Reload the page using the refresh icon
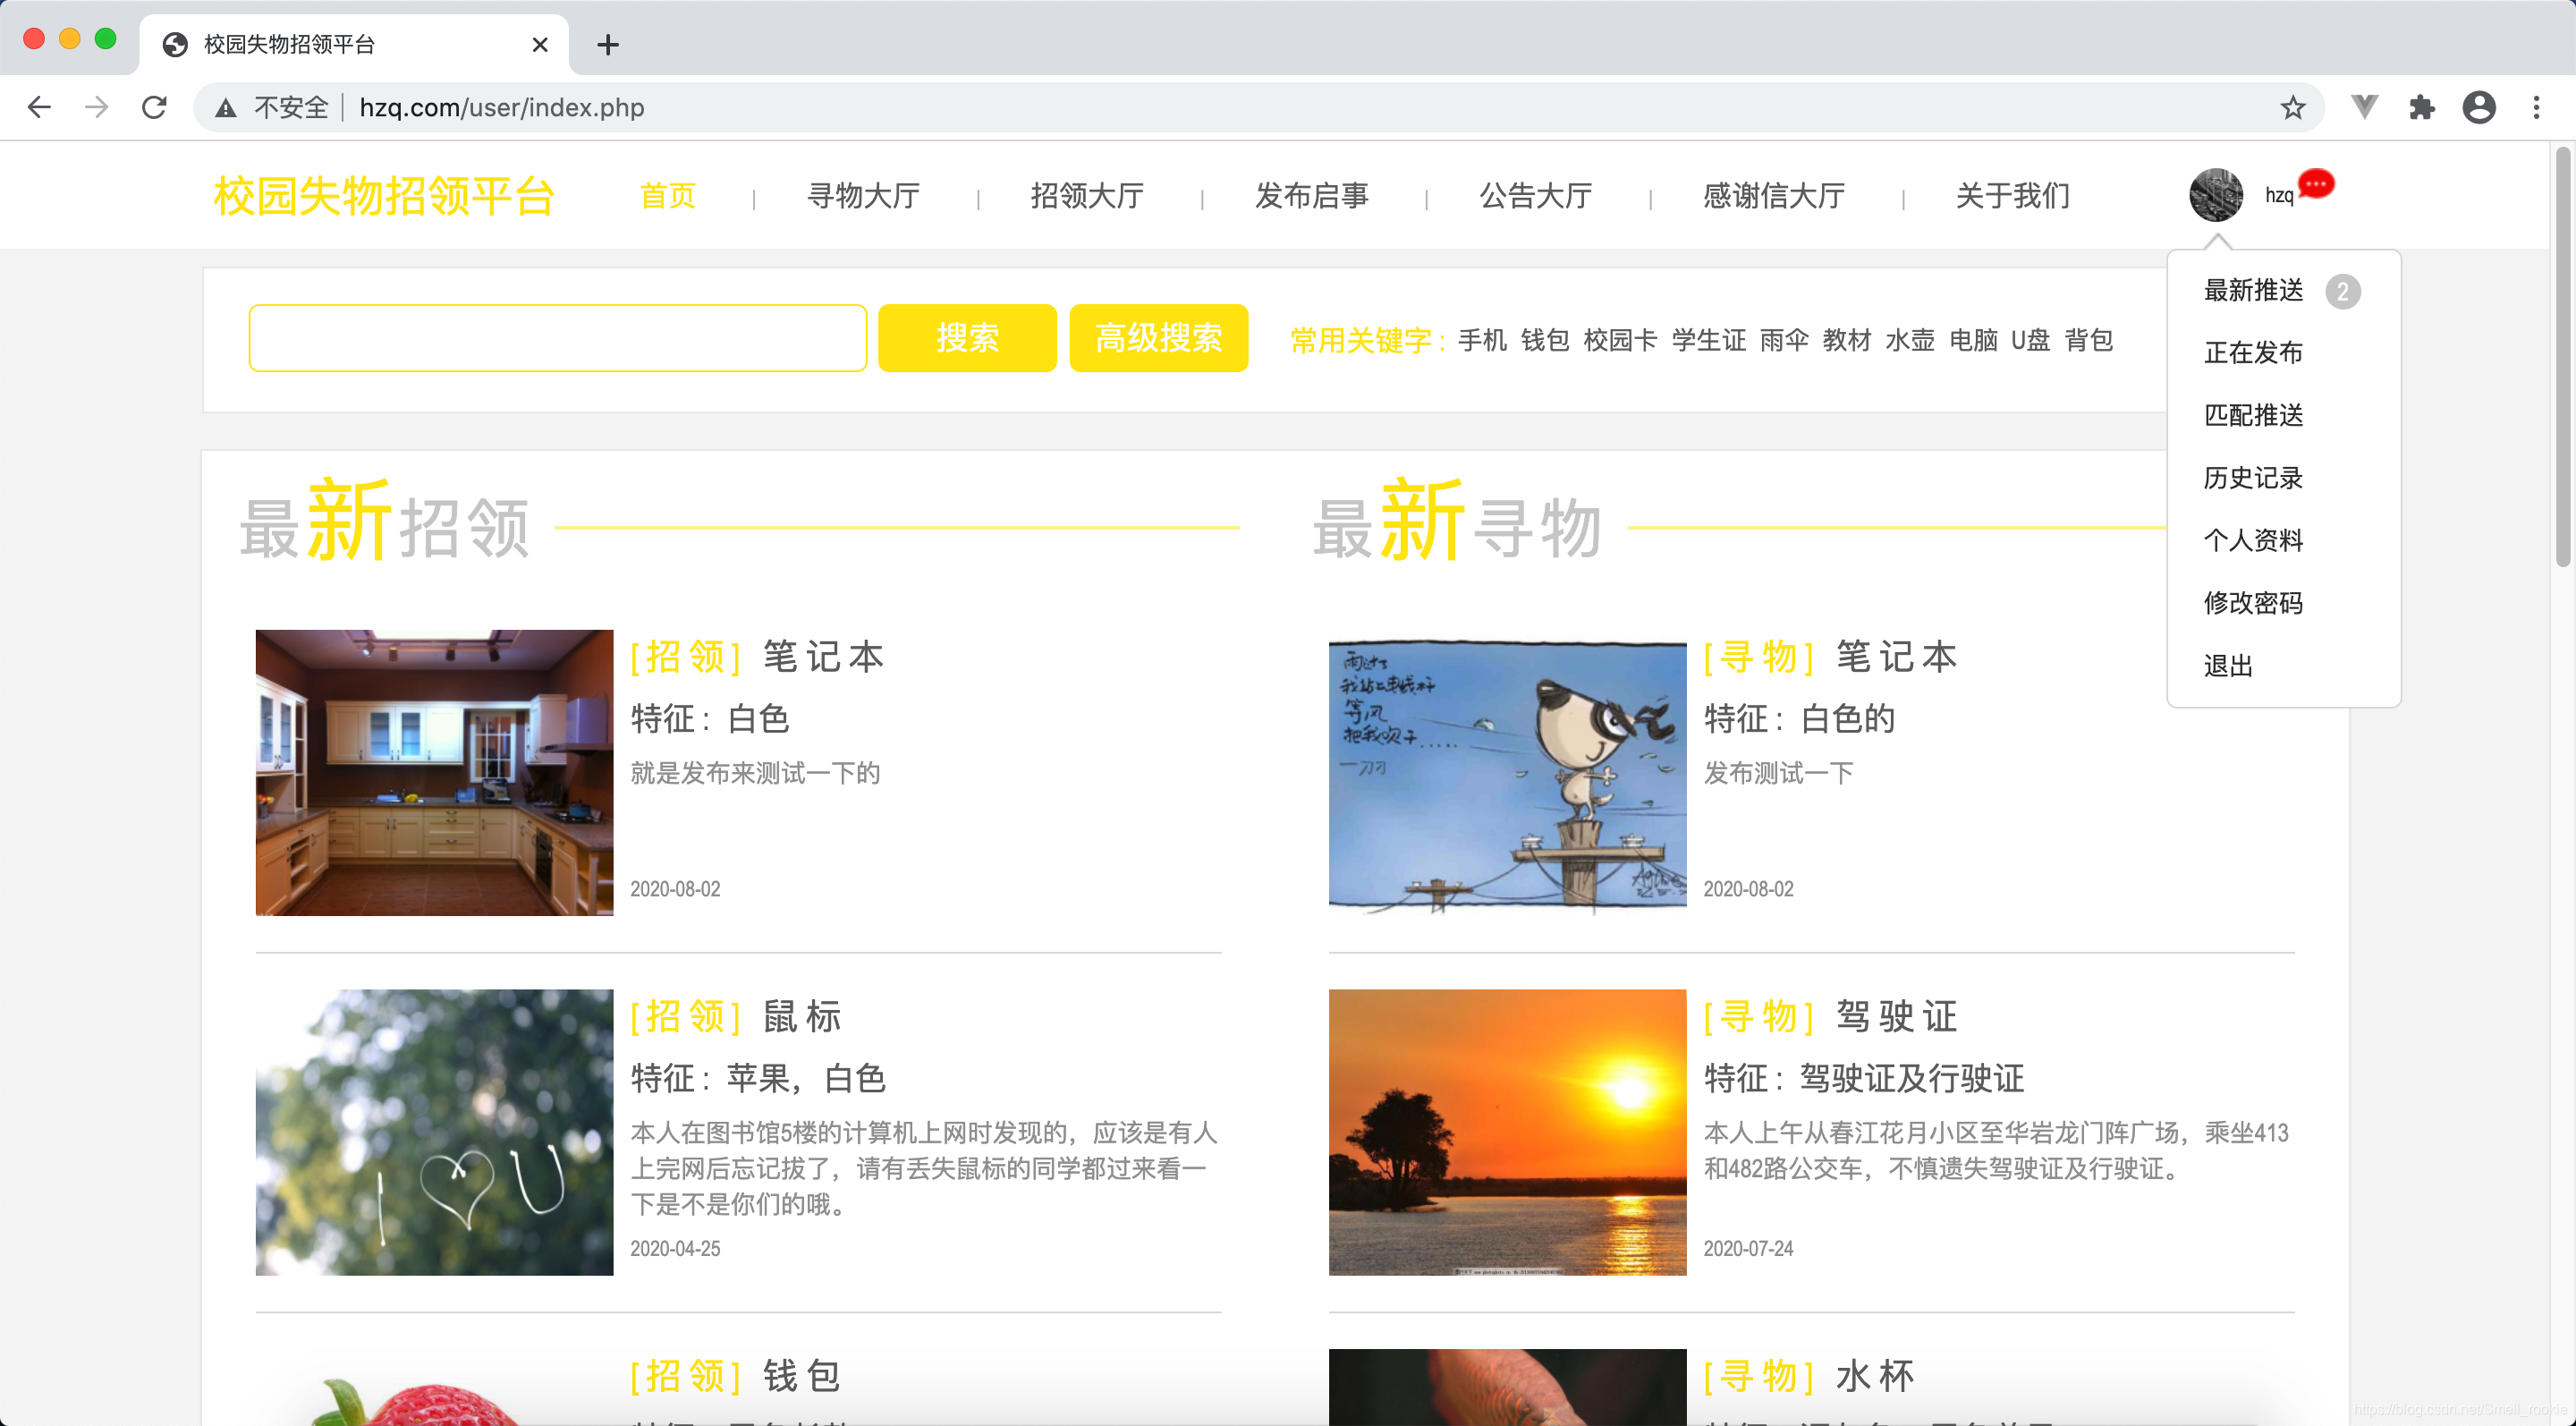Viewport: 2576px width, 1426px height. (x=154, y=107)
